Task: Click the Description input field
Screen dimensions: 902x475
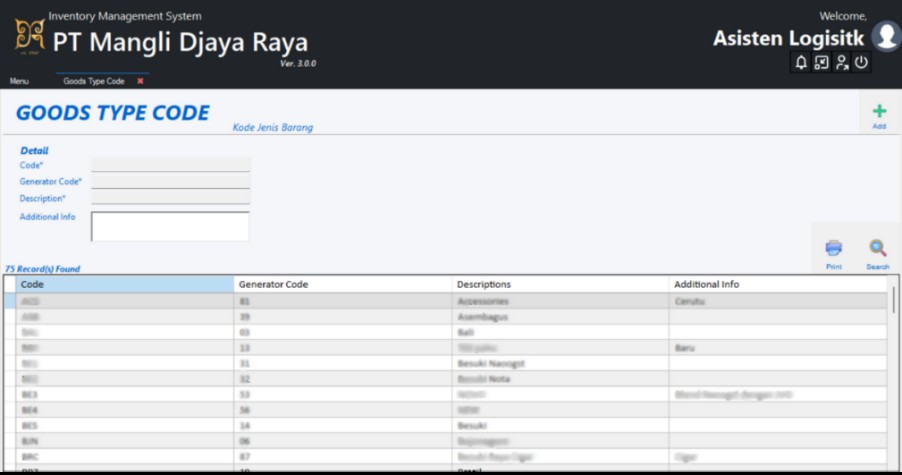Action: point(170,198)
